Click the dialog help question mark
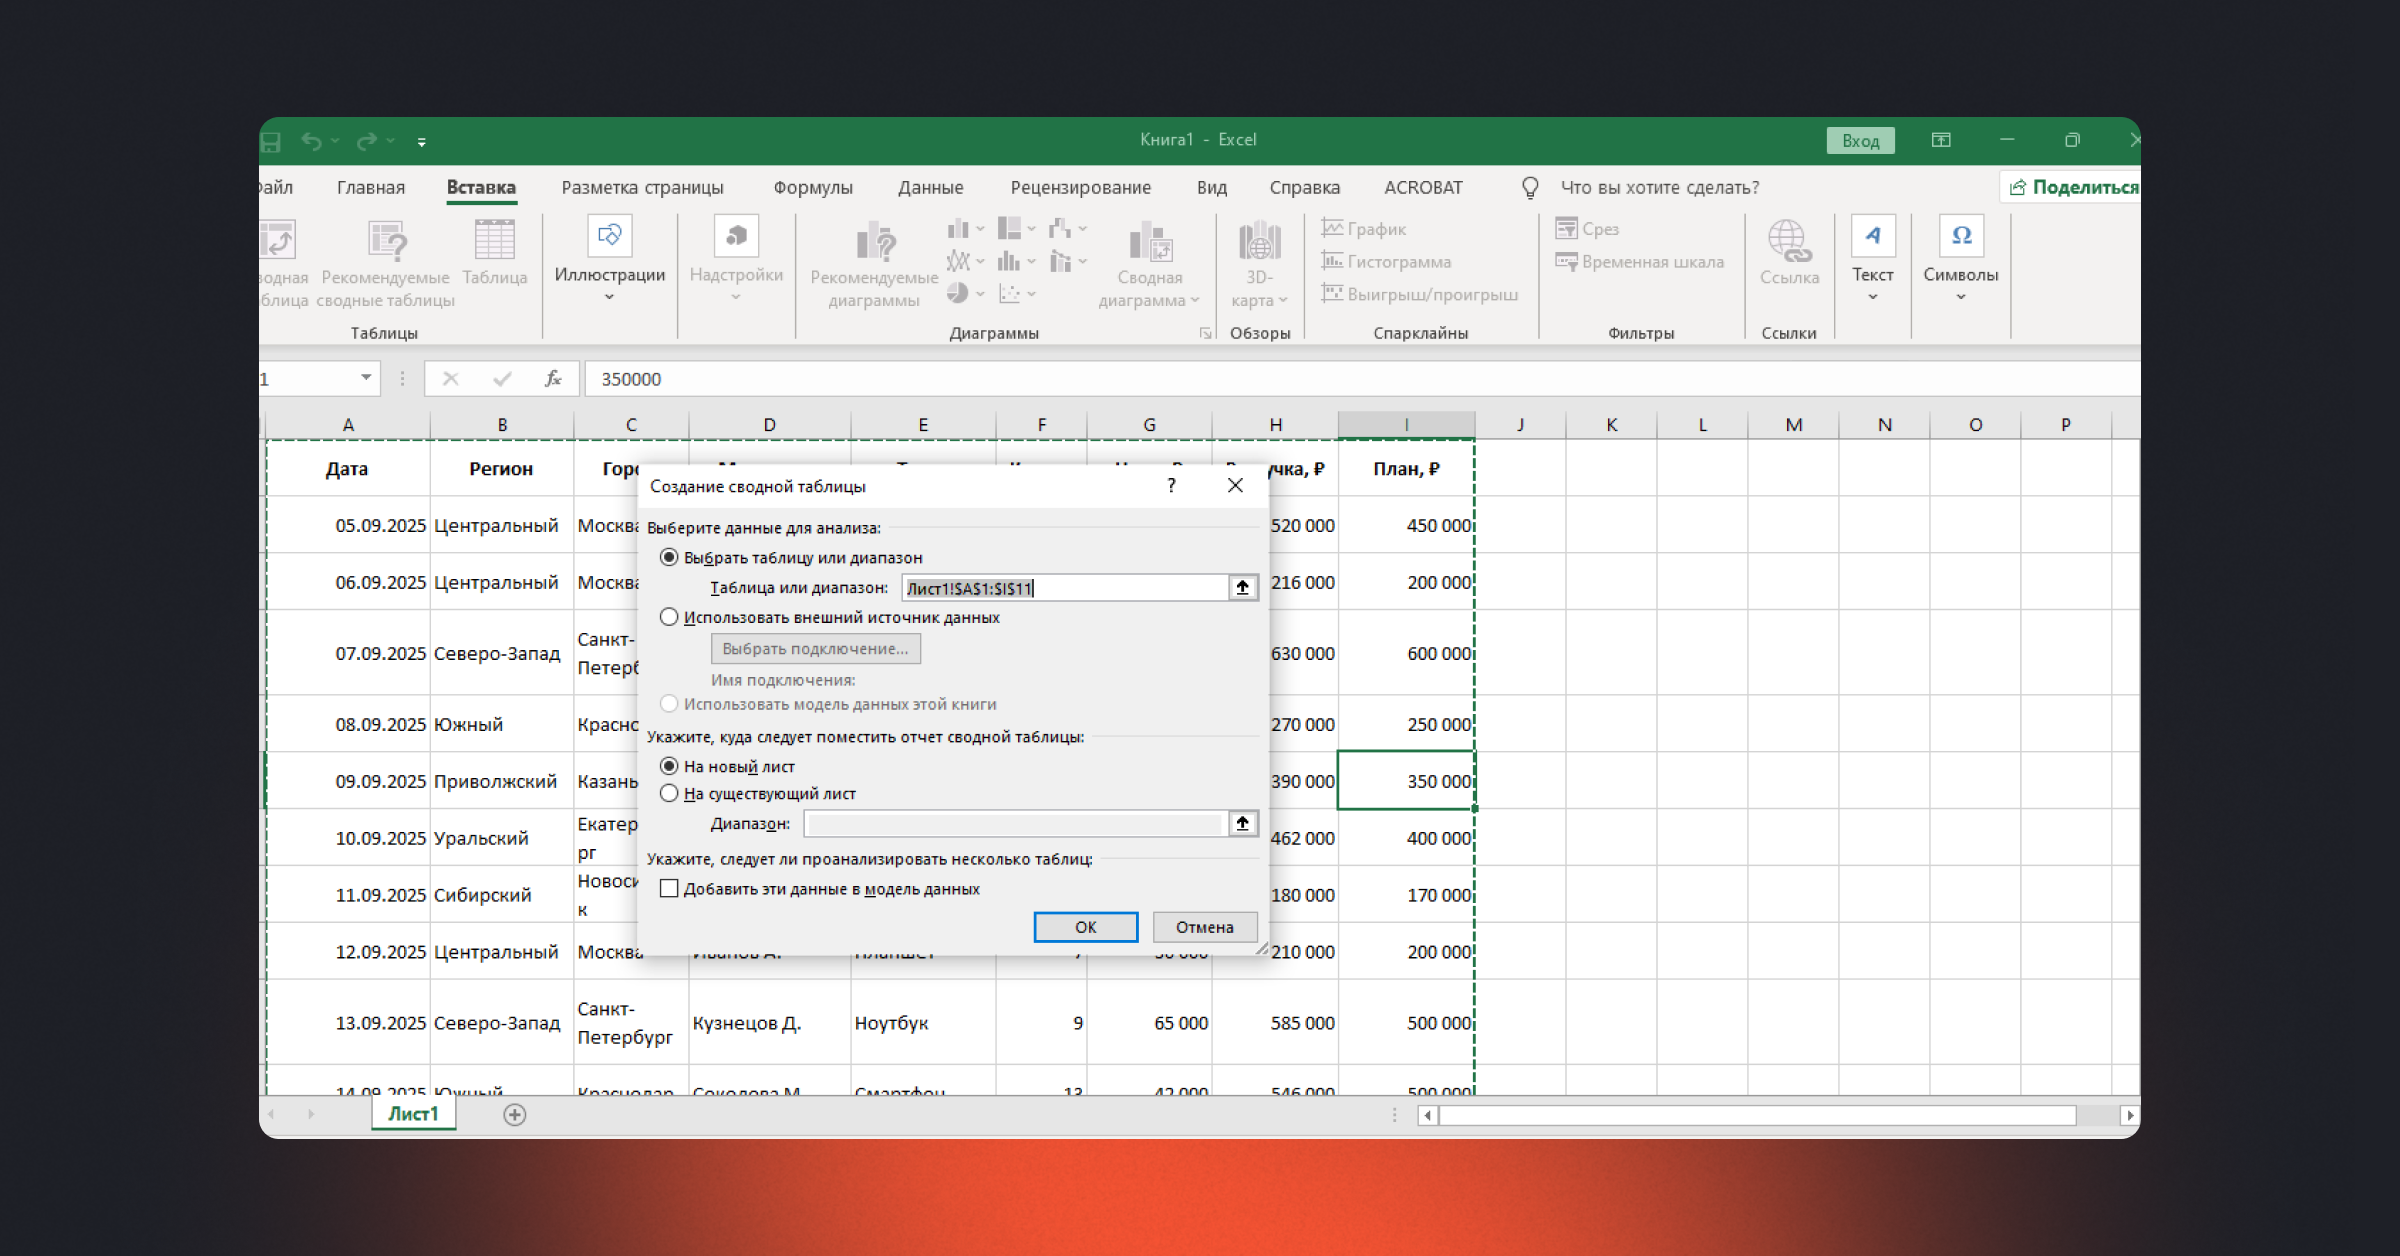 coord(1171,486)
